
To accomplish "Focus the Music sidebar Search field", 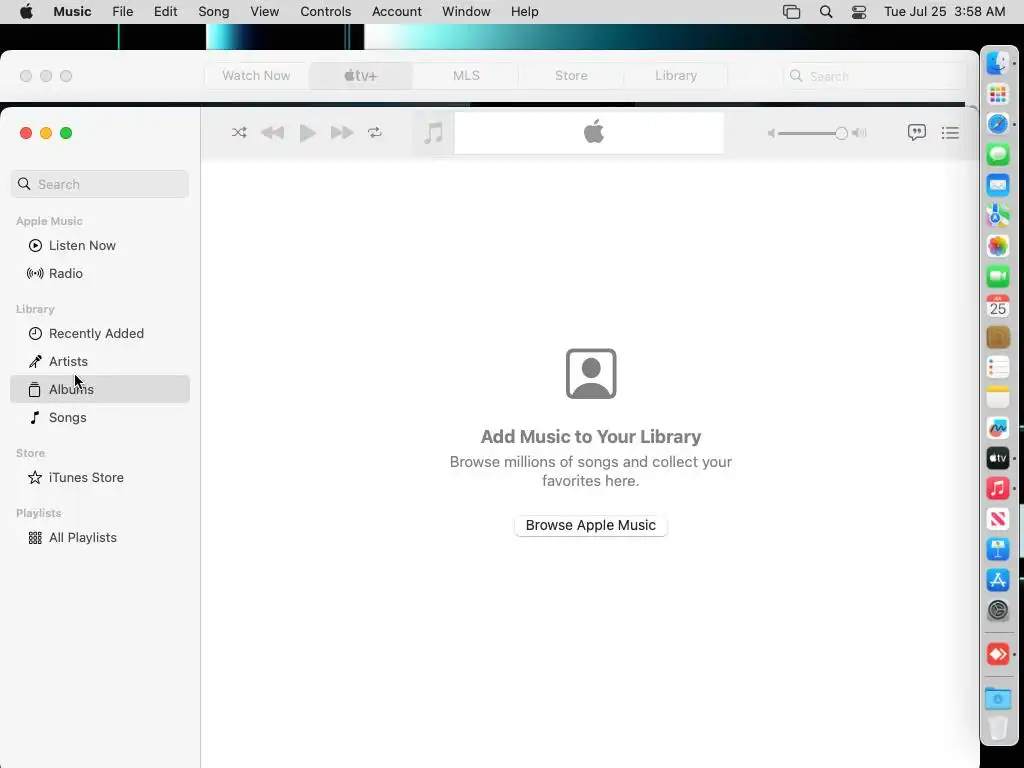I will [100, 184].
